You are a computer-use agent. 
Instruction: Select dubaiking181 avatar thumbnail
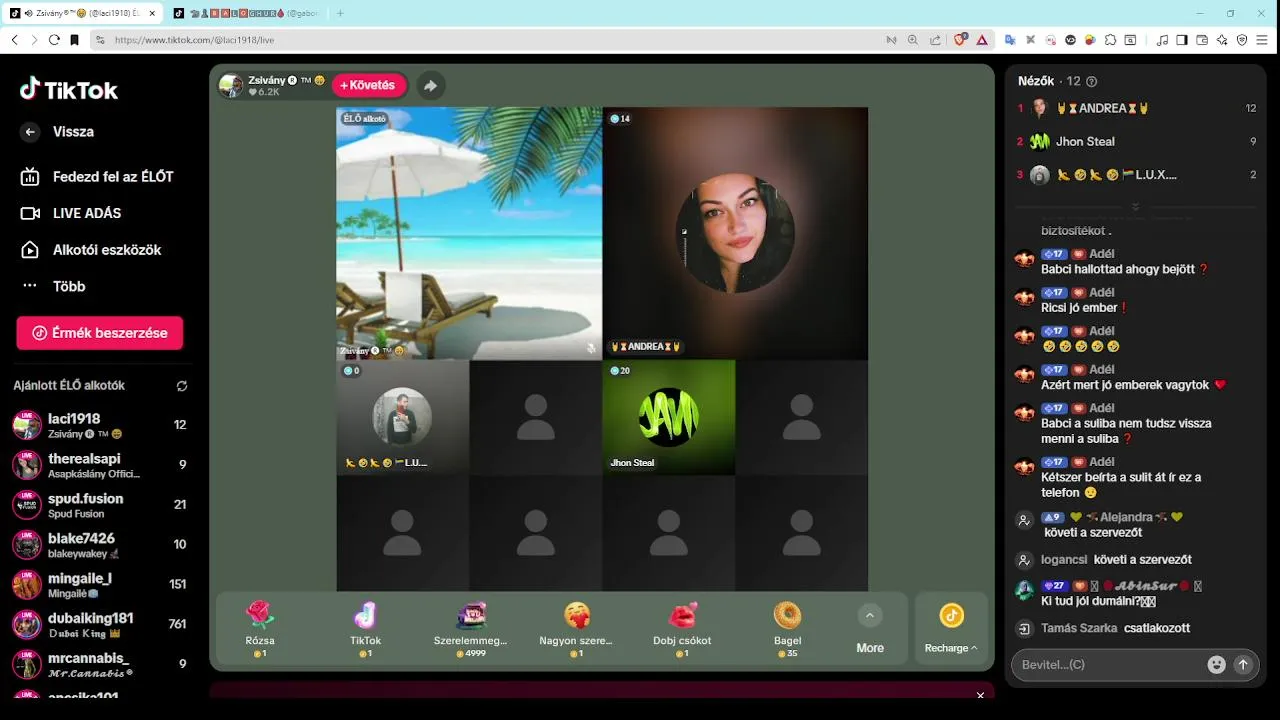click(27, 625)
